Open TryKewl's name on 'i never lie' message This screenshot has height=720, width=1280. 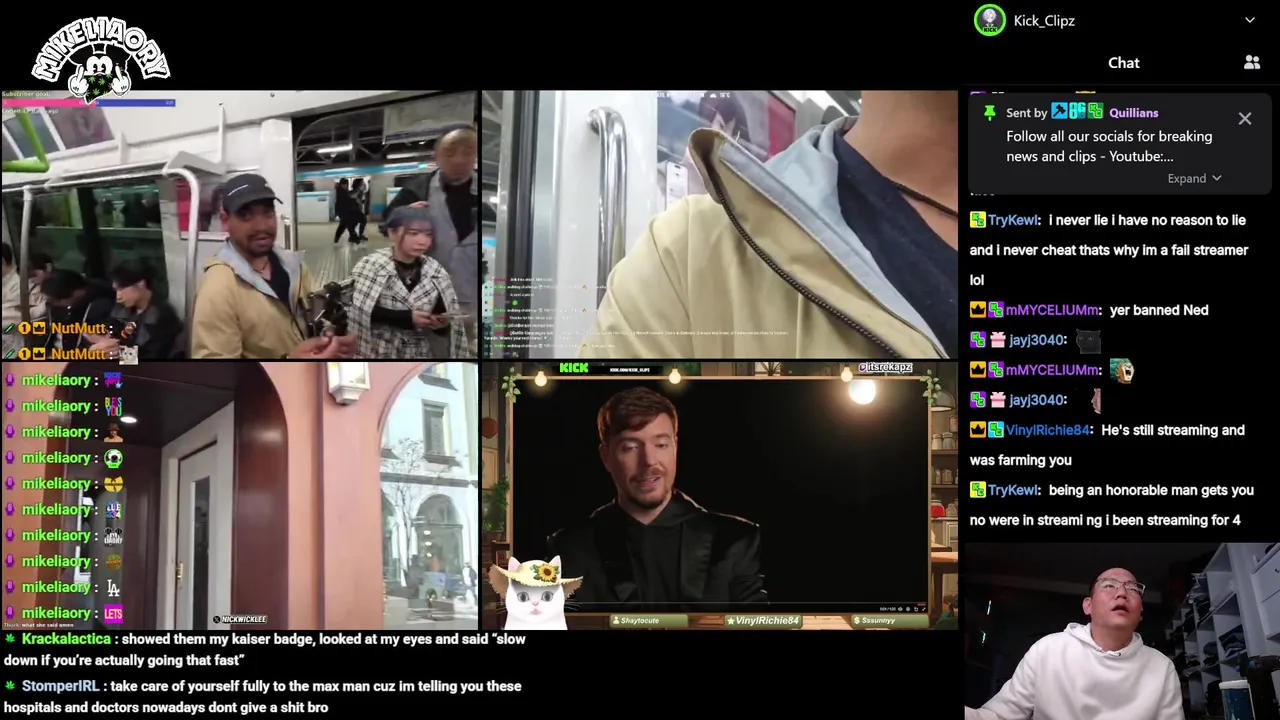tap(1013, 220)
